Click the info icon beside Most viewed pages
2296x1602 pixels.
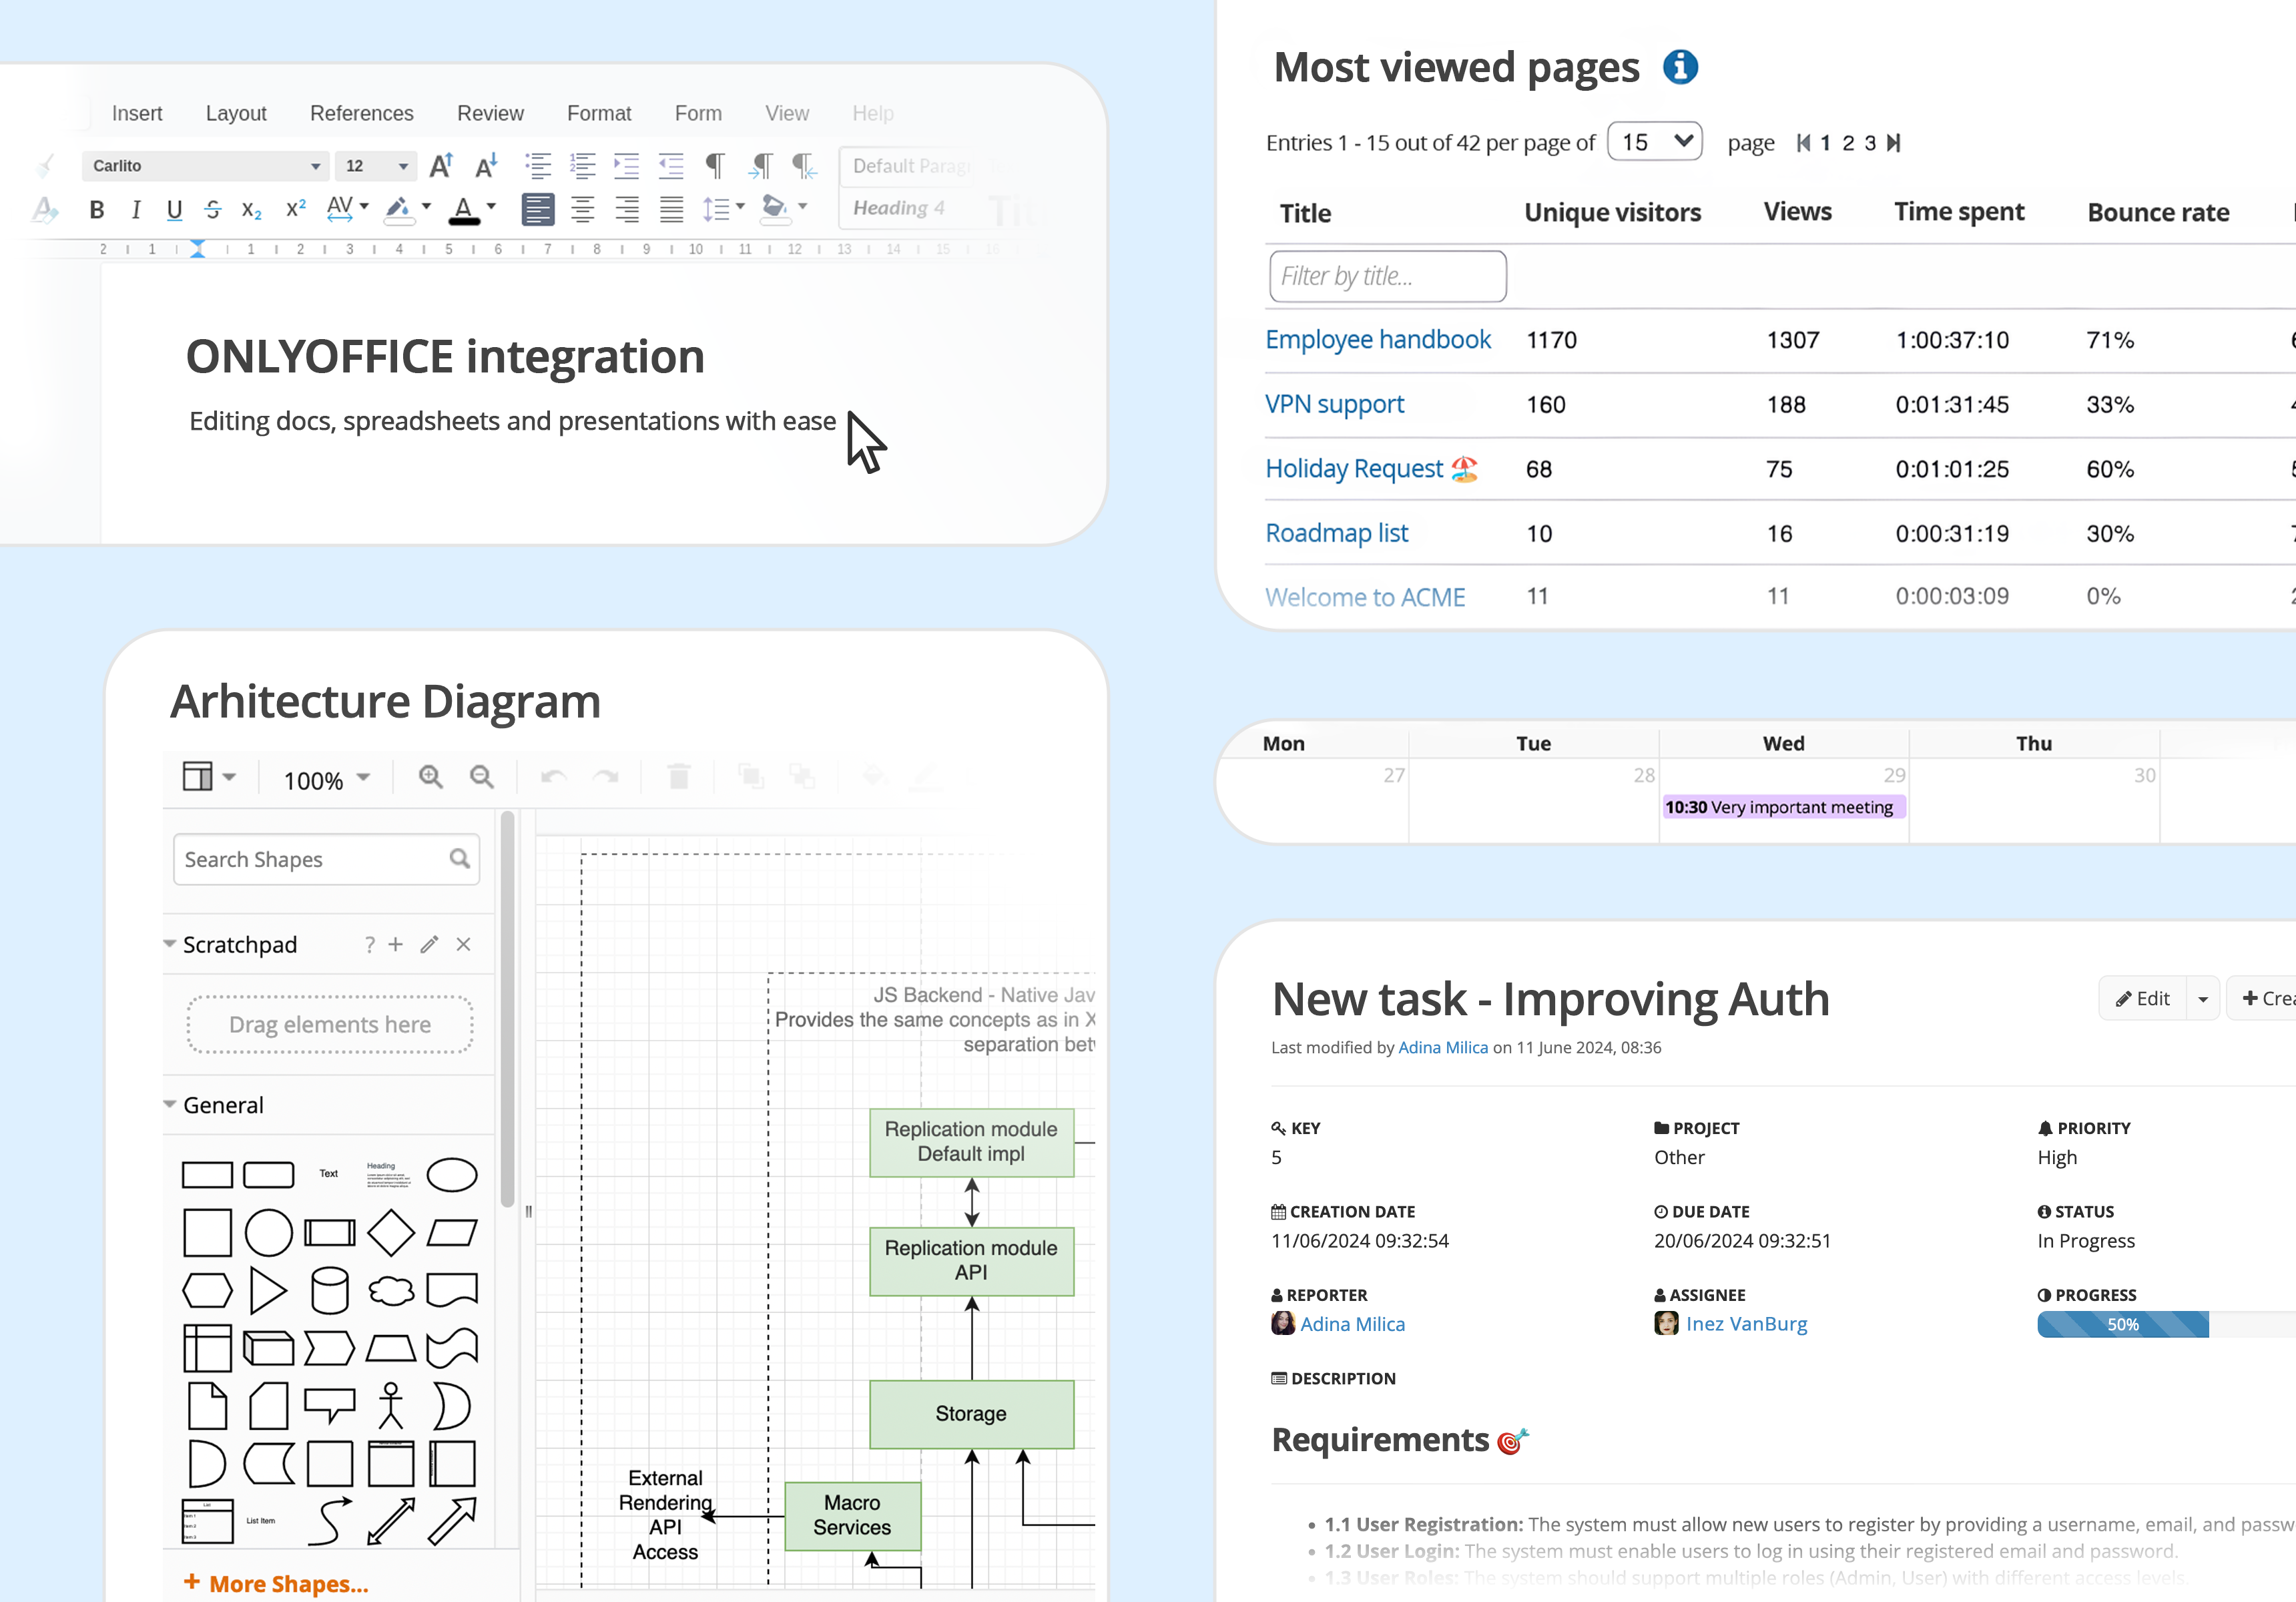point(1680,67)
